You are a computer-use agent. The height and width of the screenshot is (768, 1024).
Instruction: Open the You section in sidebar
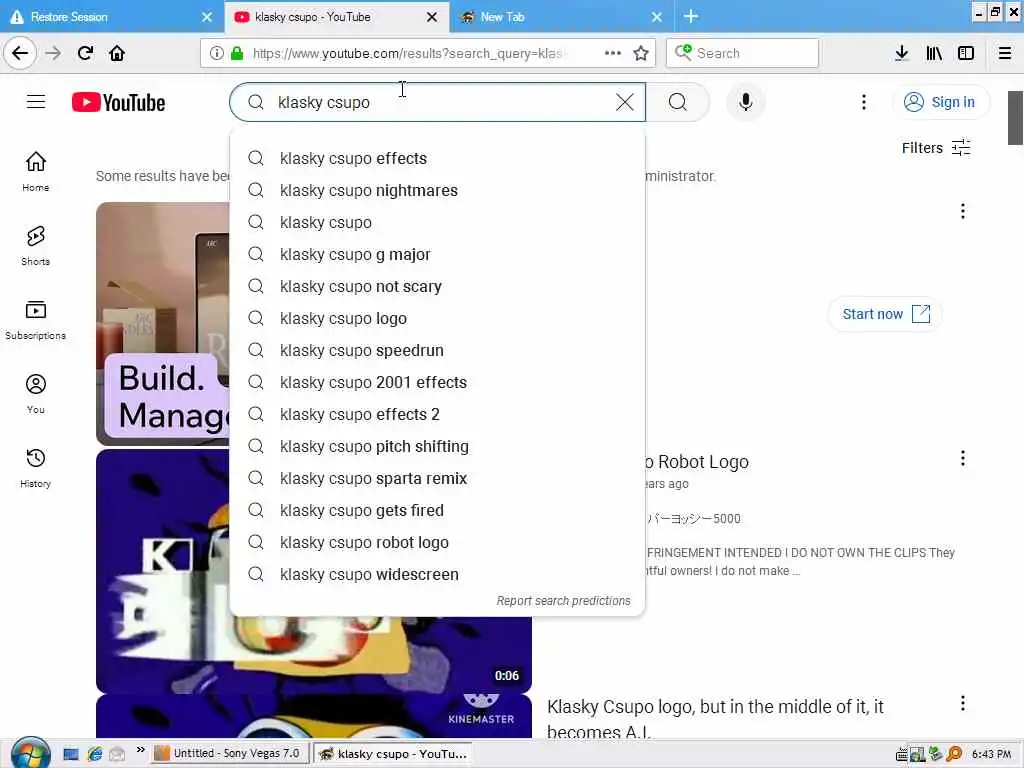click(36, 394)
